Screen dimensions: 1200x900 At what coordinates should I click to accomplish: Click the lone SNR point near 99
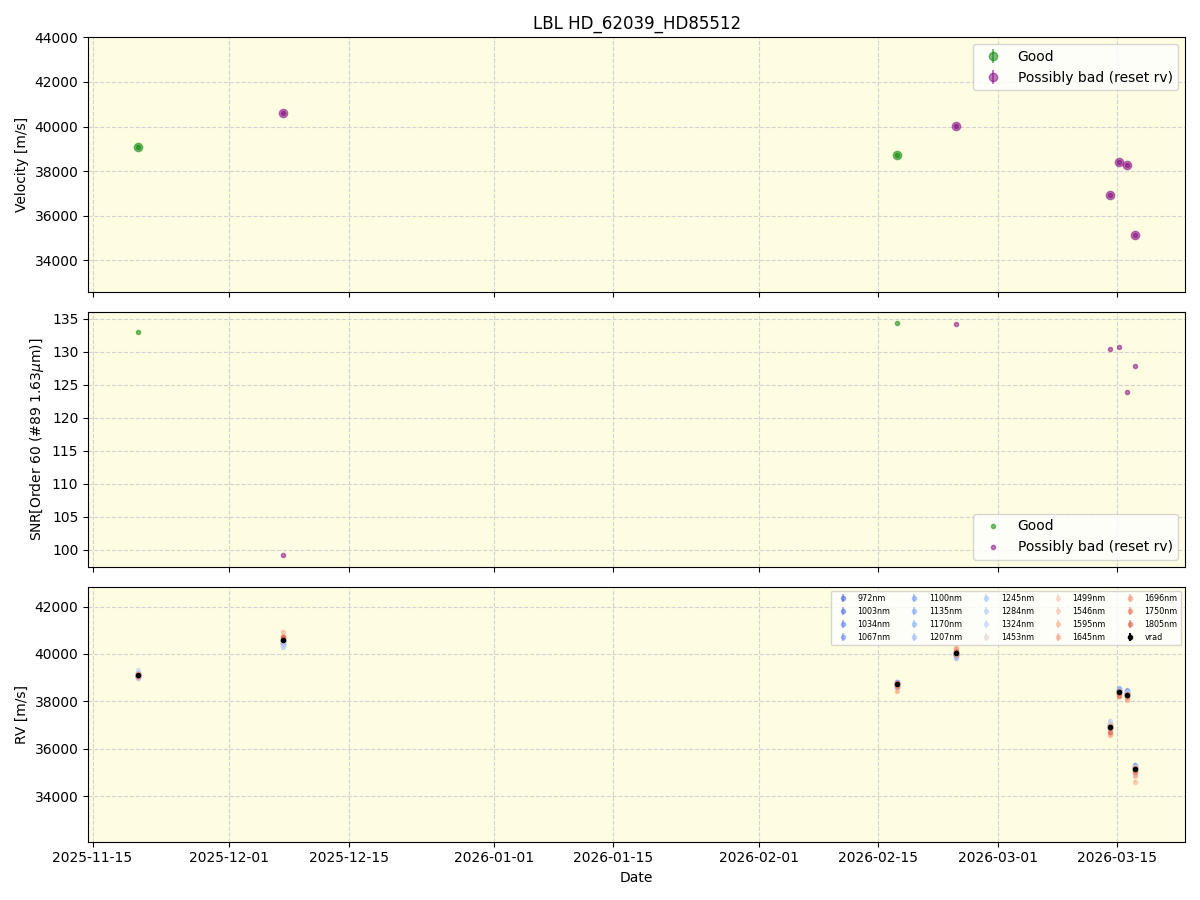pyautogui.click(x=283, y=554)
